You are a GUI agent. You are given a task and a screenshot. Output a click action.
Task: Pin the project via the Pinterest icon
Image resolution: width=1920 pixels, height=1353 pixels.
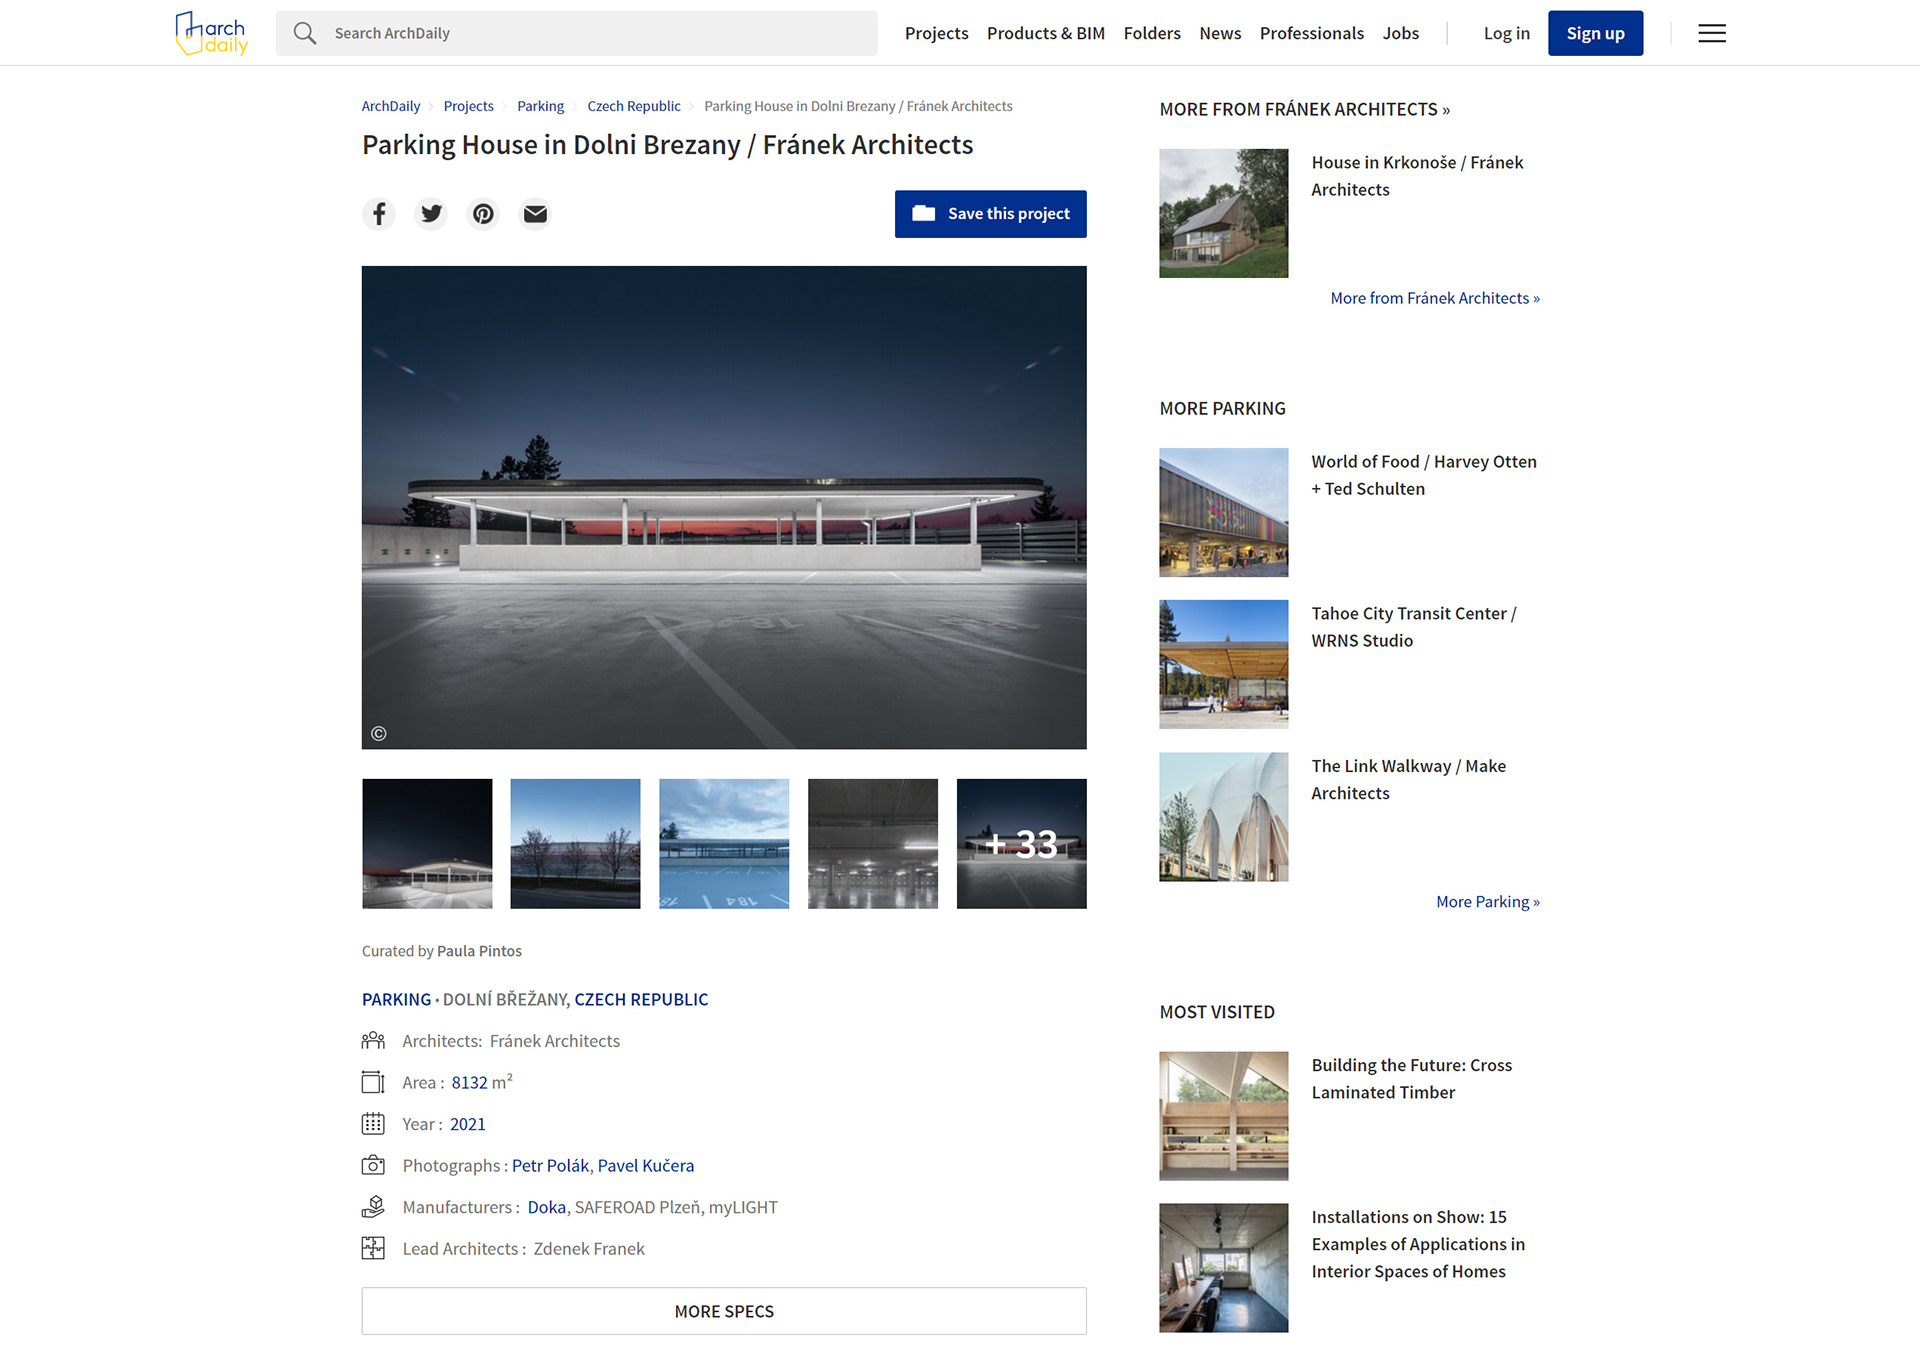coord(483,214)
